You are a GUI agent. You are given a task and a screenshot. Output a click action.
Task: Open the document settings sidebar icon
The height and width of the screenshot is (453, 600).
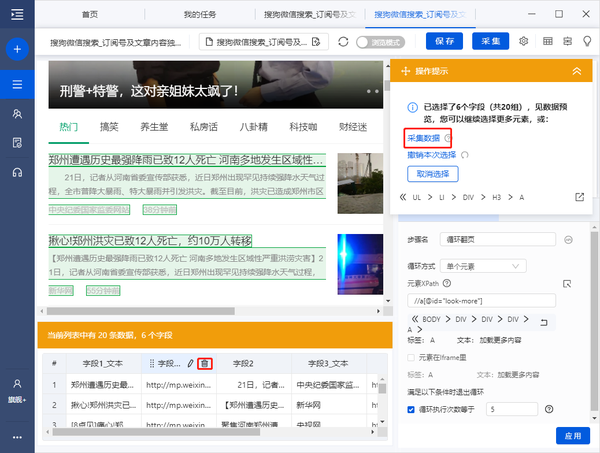[x=17, y=143]
